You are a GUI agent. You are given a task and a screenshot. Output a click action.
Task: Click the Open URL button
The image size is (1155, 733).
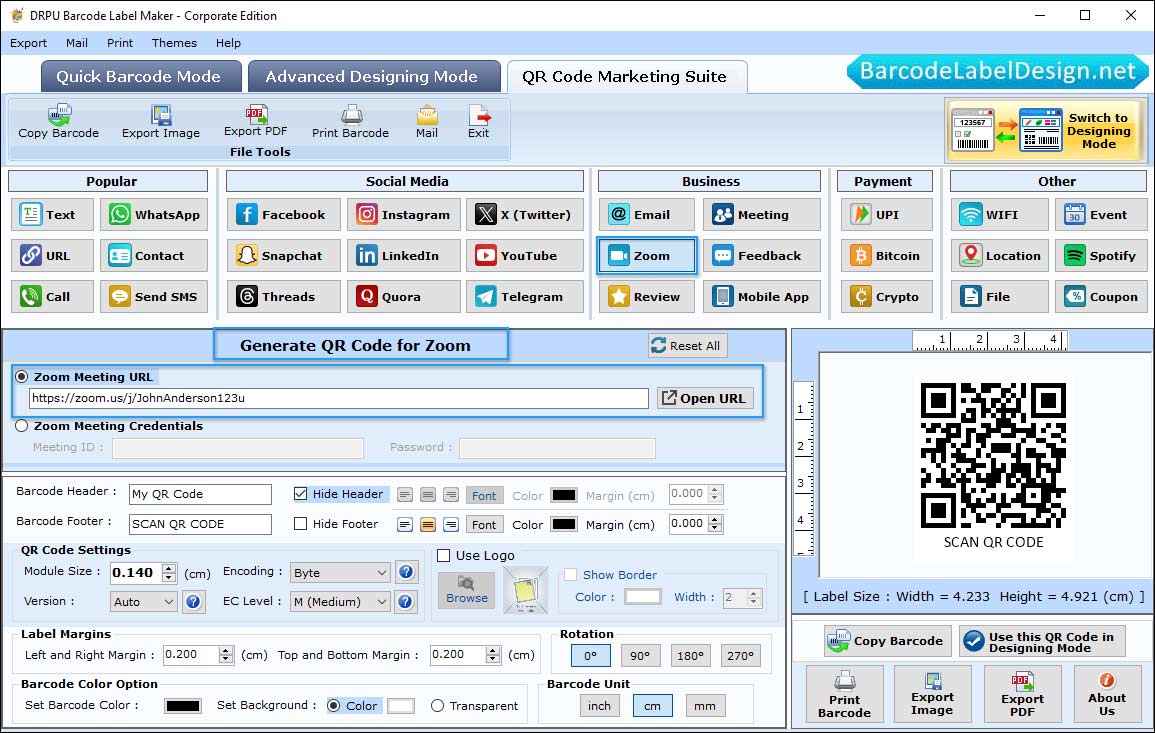705,398
